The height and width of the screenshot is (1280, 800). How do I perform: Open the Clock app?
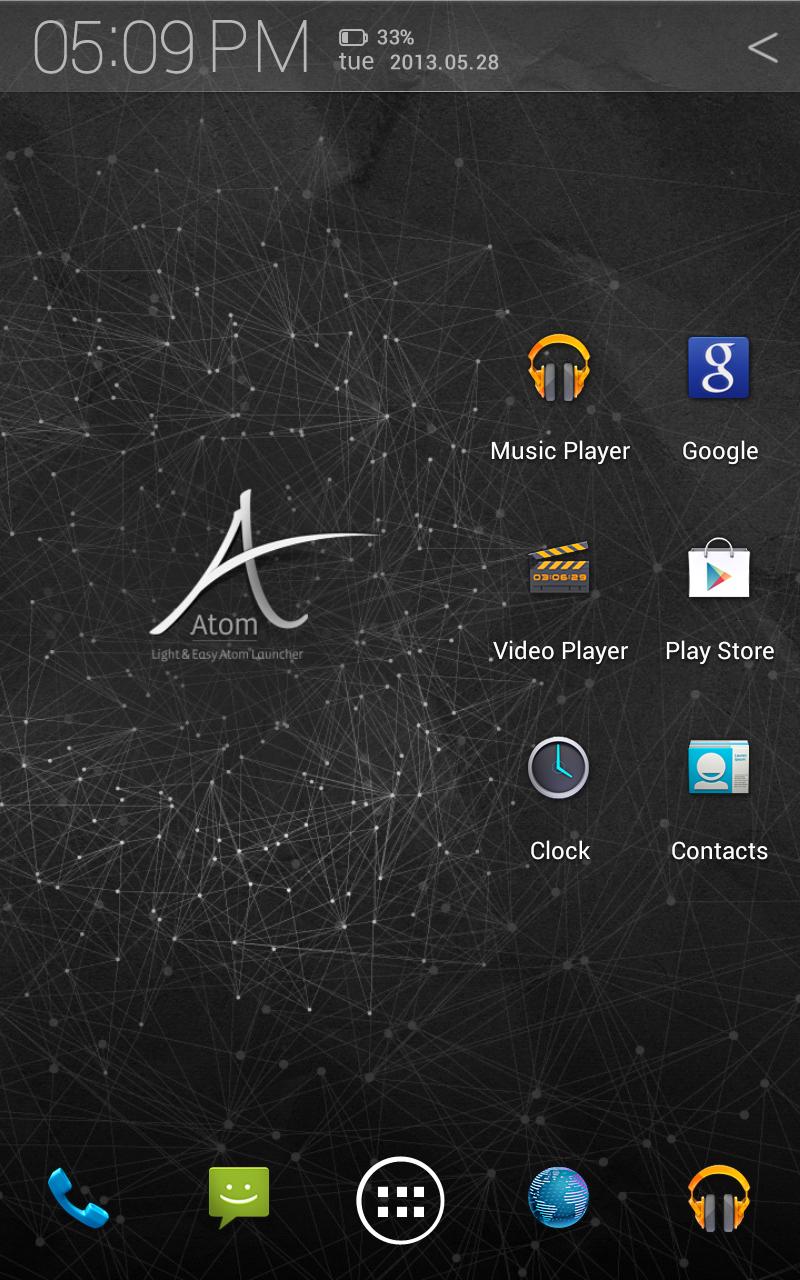tap(560, 770)
